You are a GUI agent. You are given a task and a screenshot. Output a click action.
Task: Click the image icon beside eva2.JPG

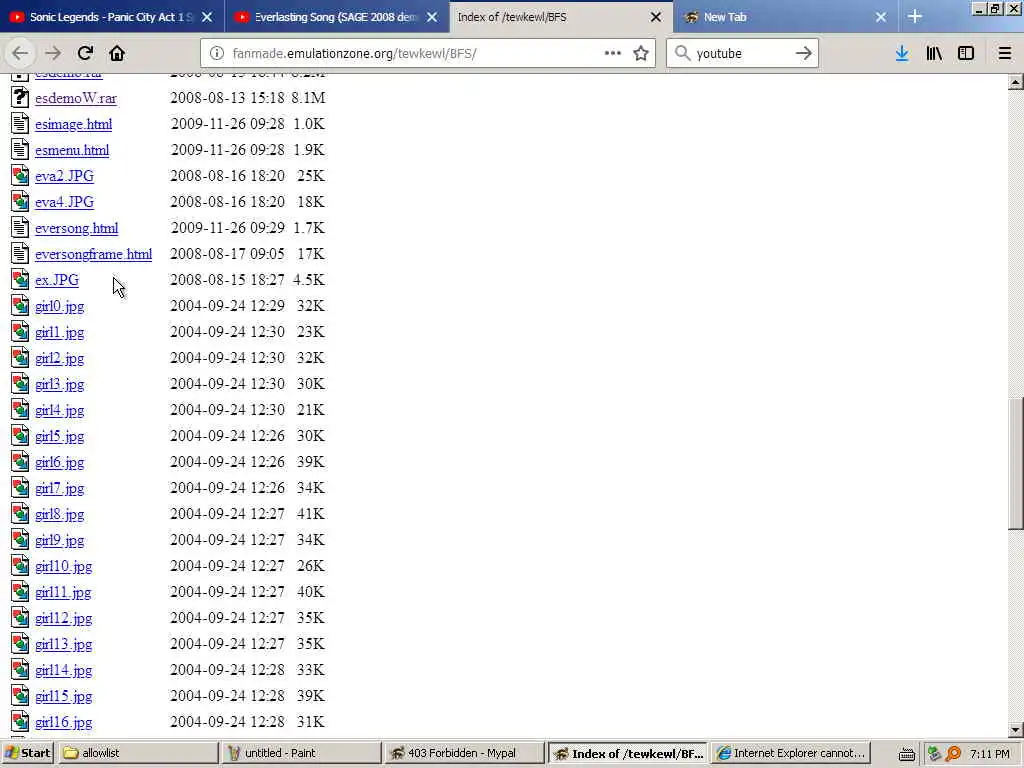20,176
